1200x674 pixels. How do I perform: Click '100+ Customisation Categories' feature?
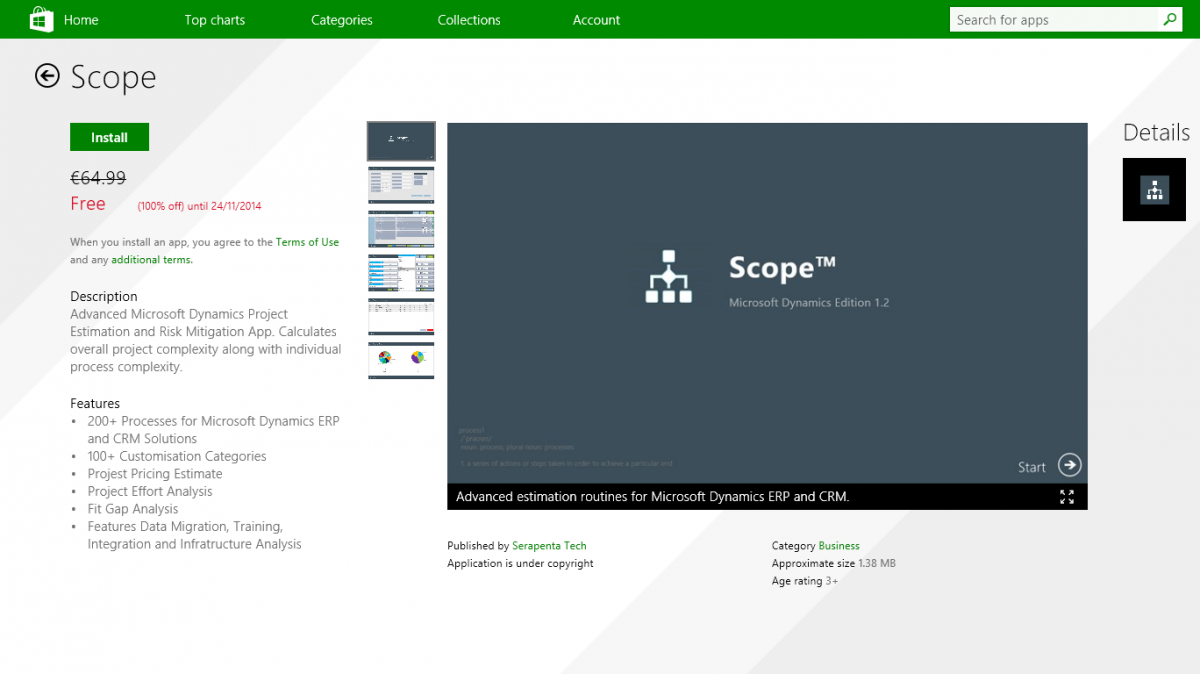click(177, 456)
